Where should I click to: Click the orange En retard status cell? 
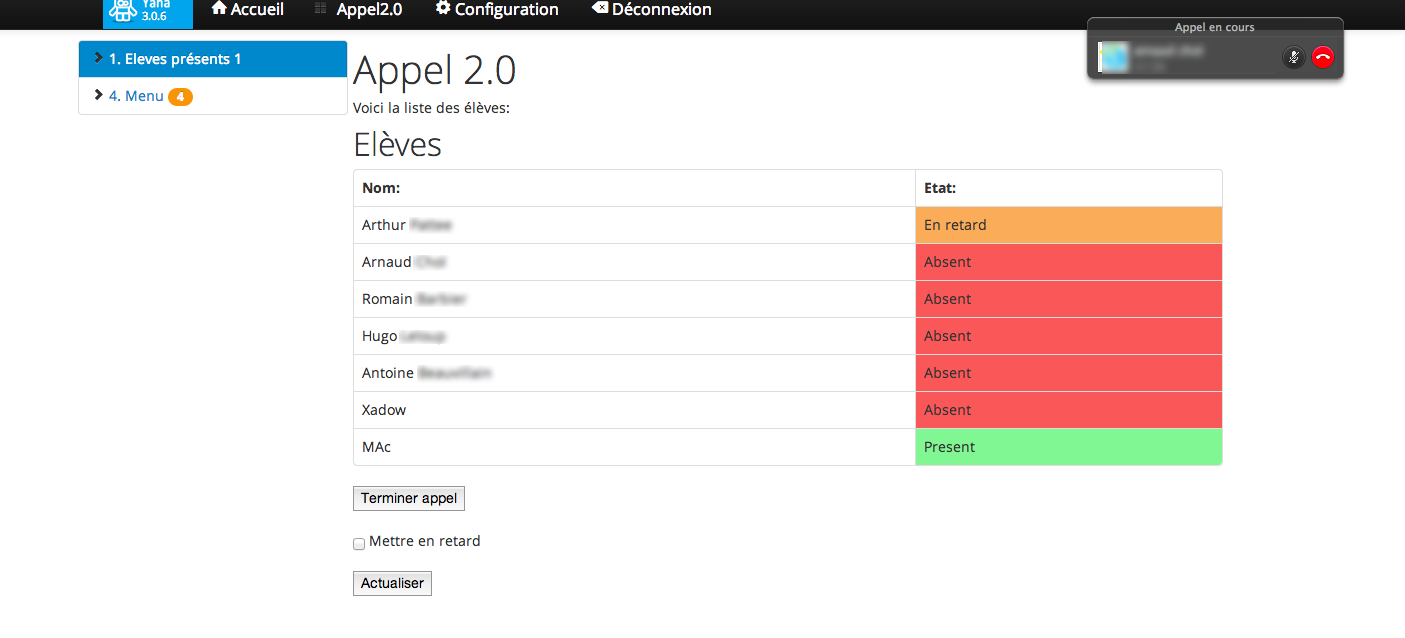click(1068, 225)
